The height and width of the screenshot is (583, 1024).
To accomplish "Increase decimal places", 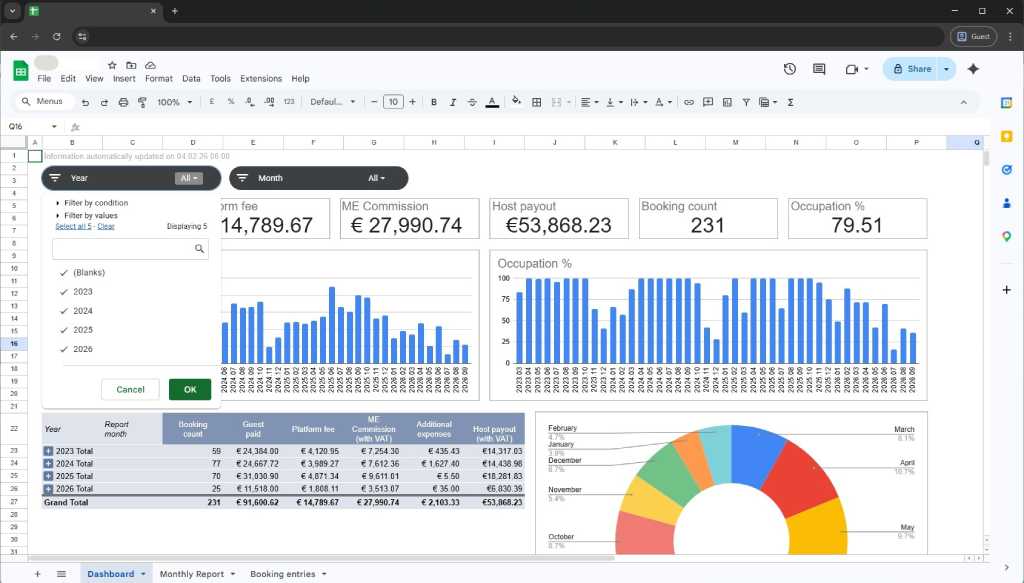I will pyautogui.click(x=269, y=102).
